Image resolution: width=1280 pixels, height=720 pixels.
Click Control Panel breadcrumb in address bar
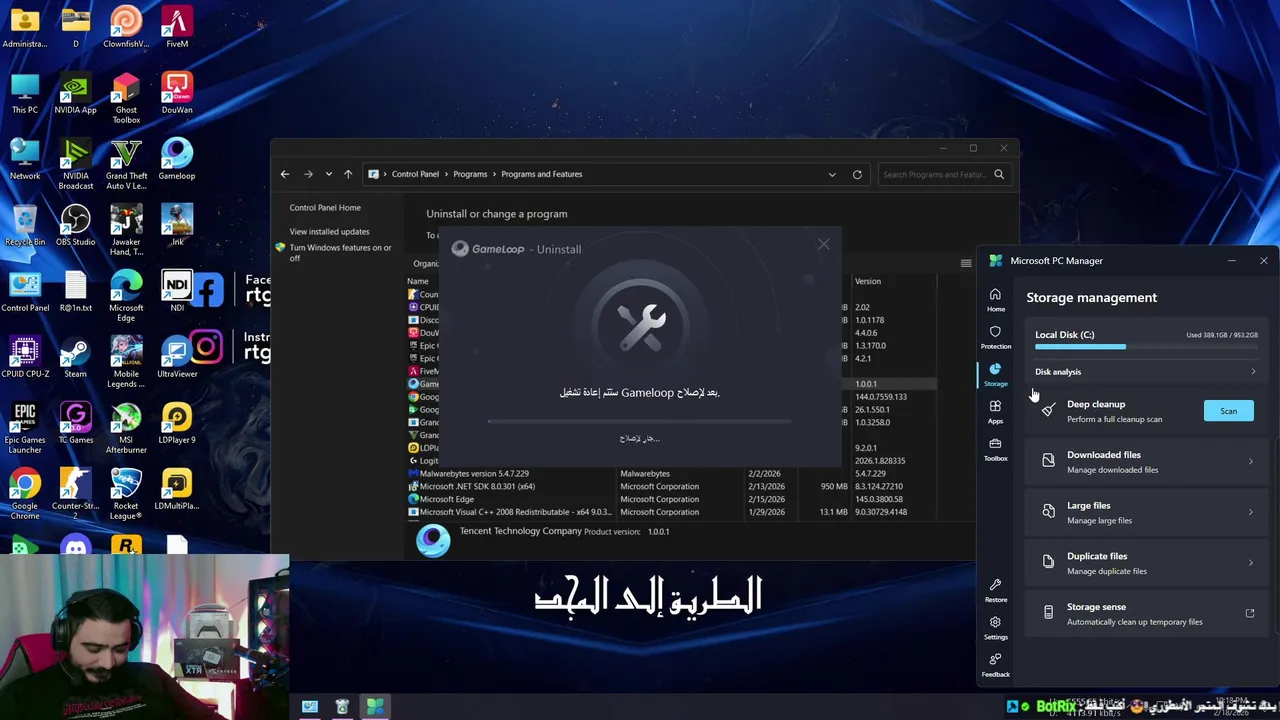coord(415,174)
